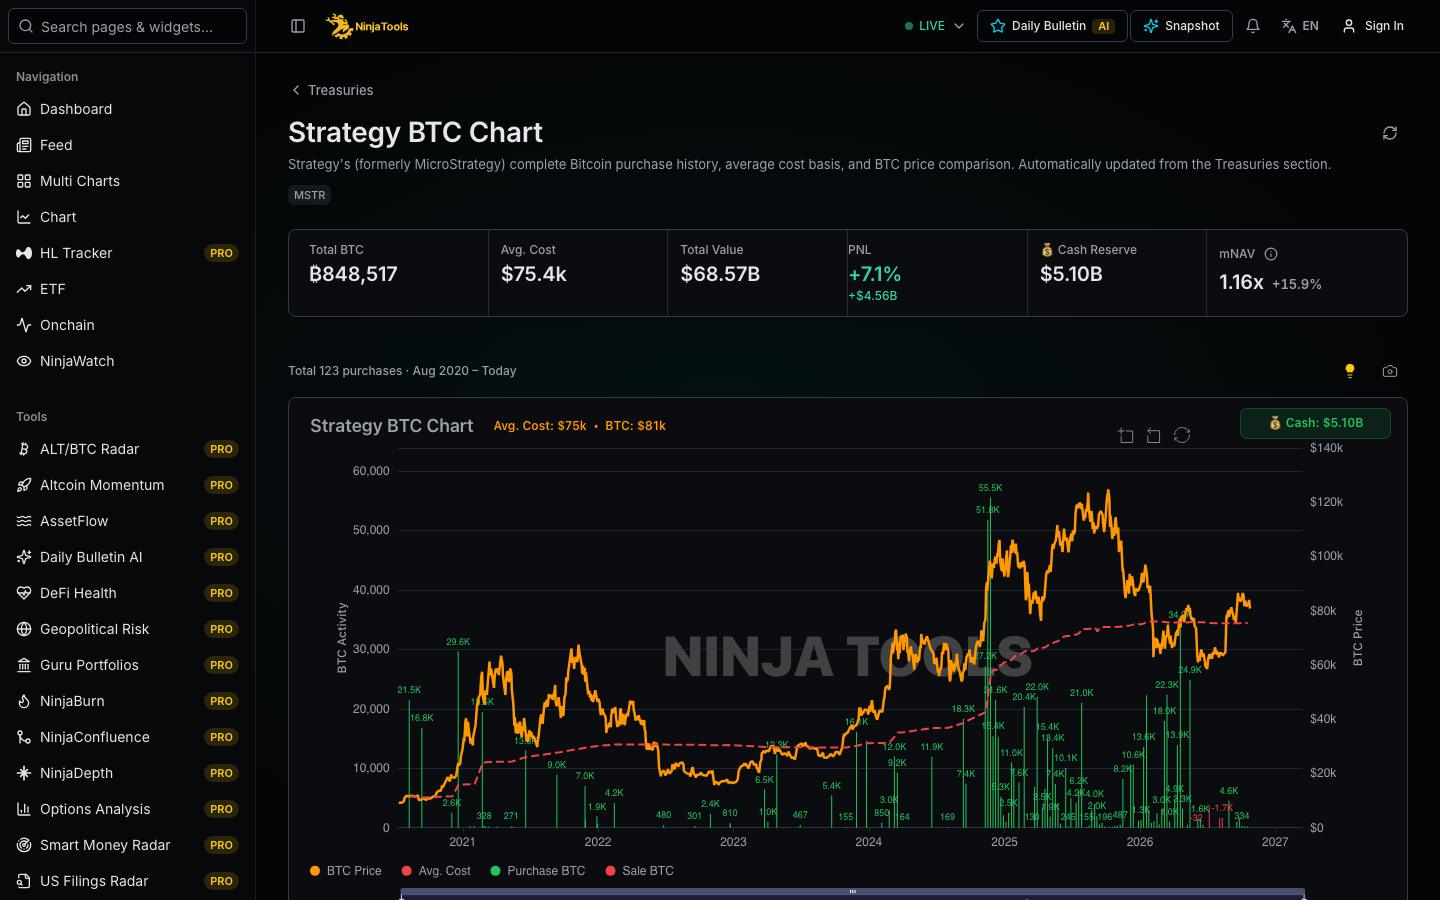
Task: Click the Multi Charts grid icon
Action: click(24, 181)
